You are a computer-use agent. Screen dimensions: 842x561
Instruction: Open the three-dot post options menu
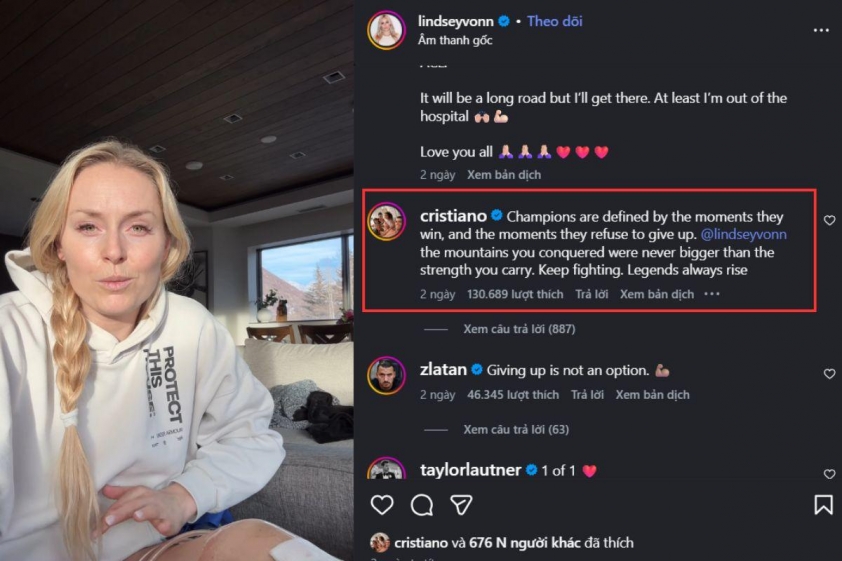click(820, 30)
